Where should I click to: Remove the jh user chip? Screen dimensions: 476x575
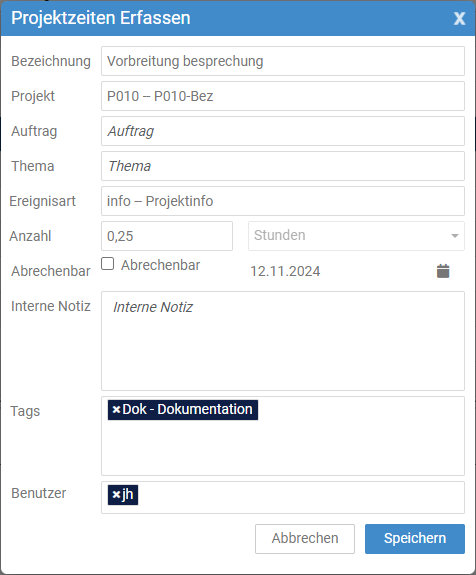[x=116, y=495]
